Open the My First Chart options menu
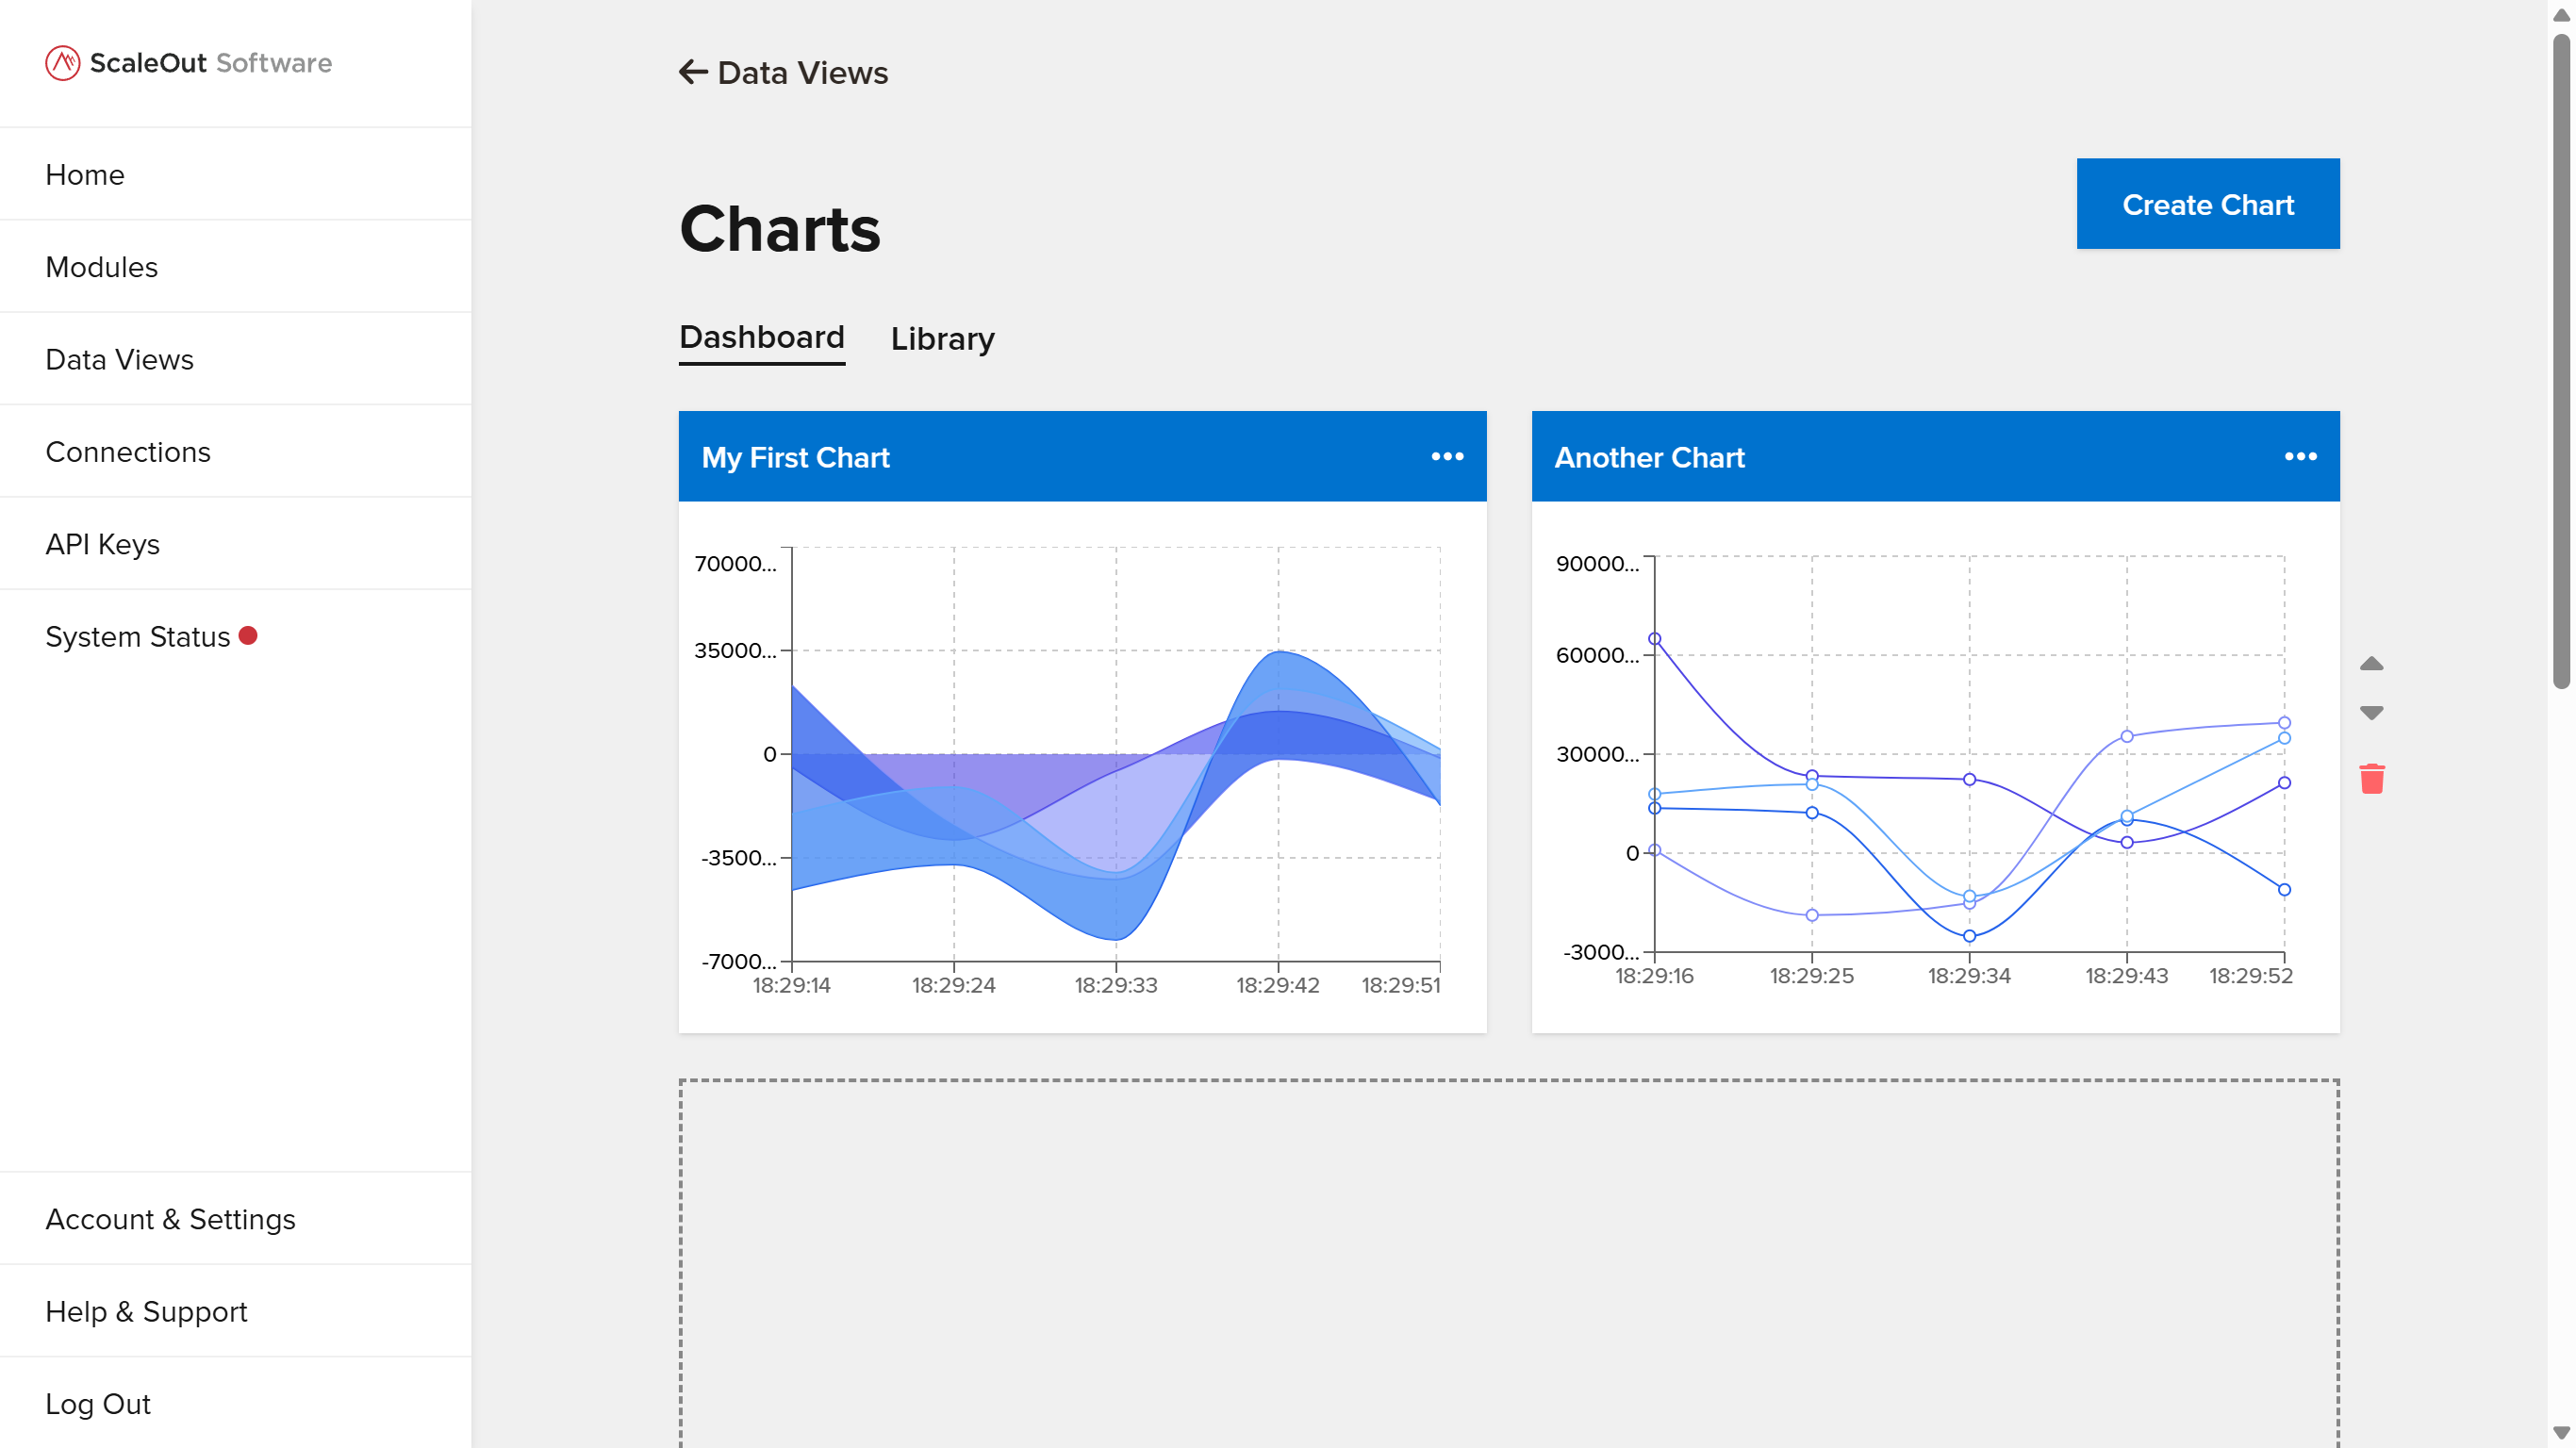The height and width of the screenshot is (1448, 2576). tap(1447, 457)
